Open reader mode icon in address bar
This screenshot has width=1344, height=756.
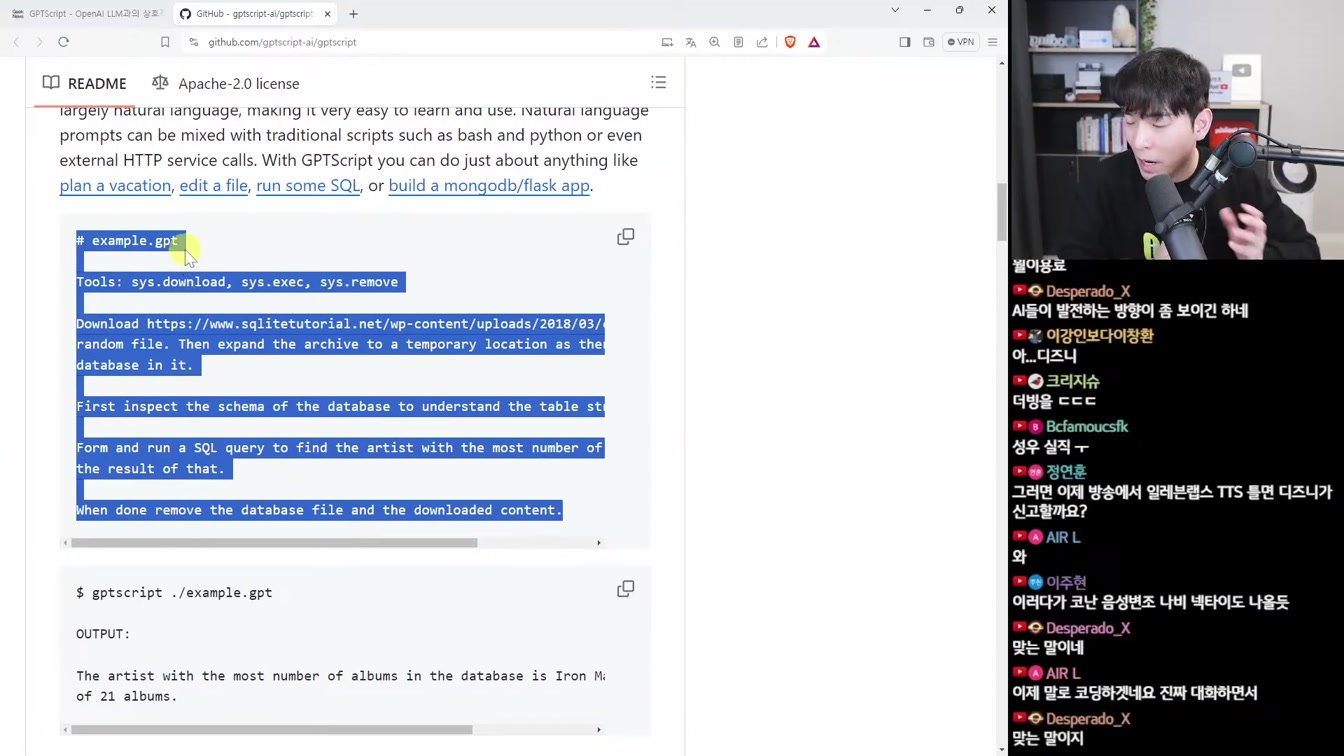(738, 42)
